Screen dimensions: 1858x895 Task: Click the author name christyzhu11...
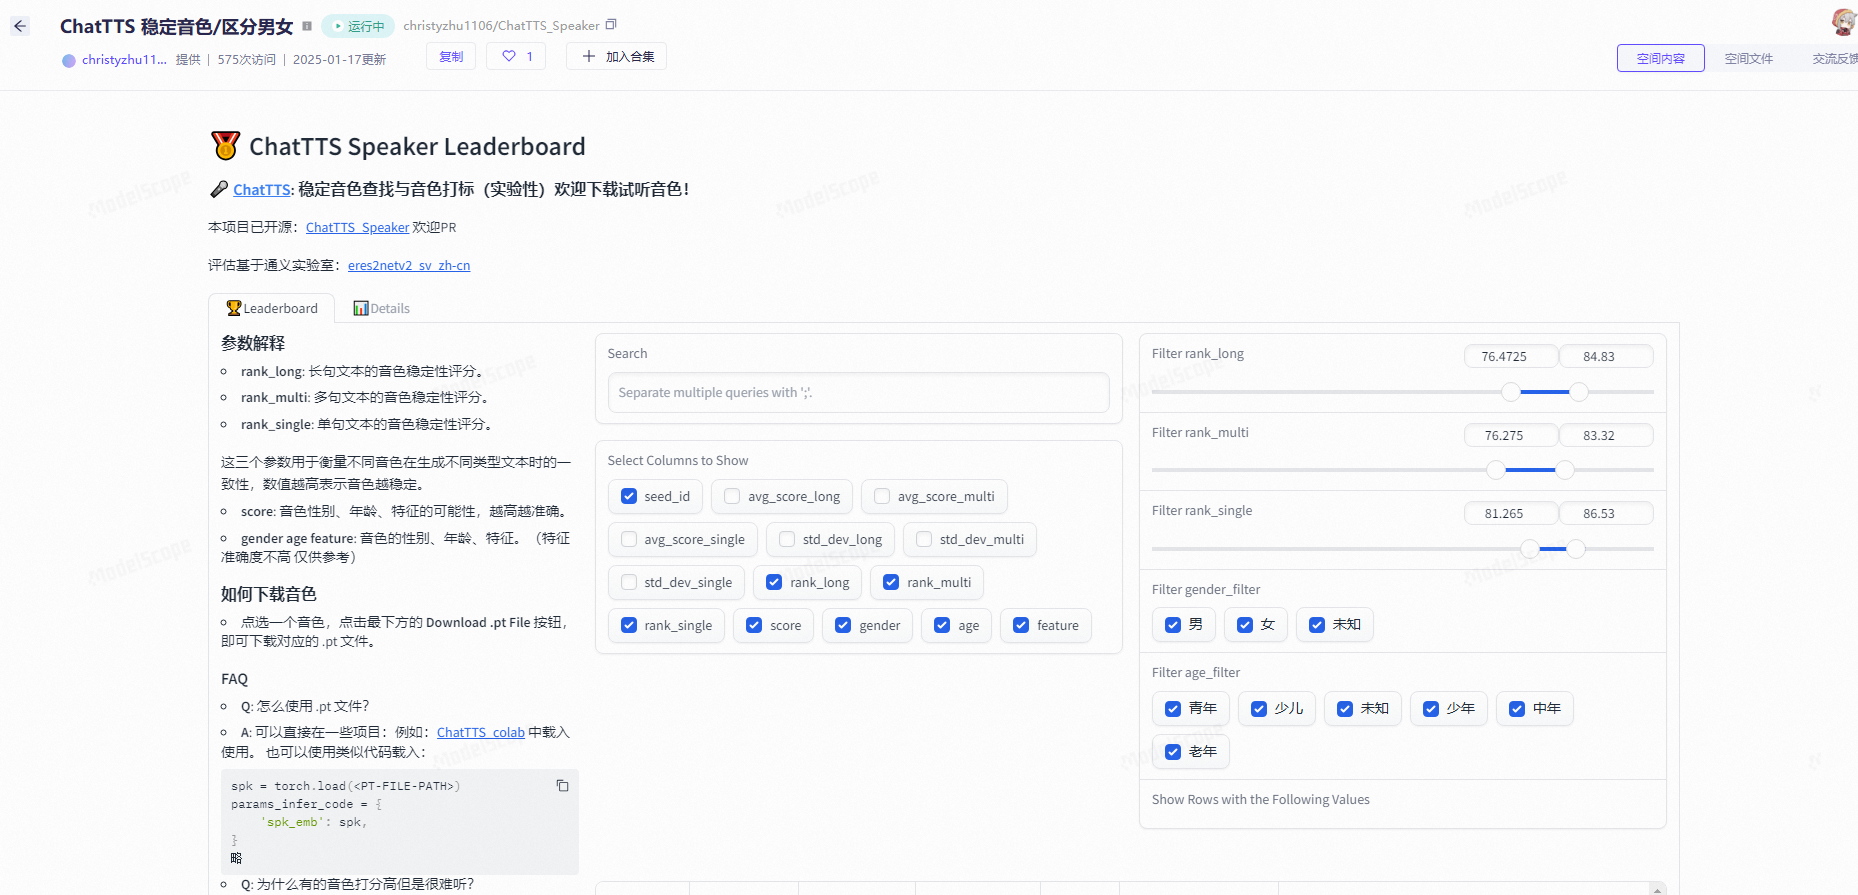tap(124, 60)
